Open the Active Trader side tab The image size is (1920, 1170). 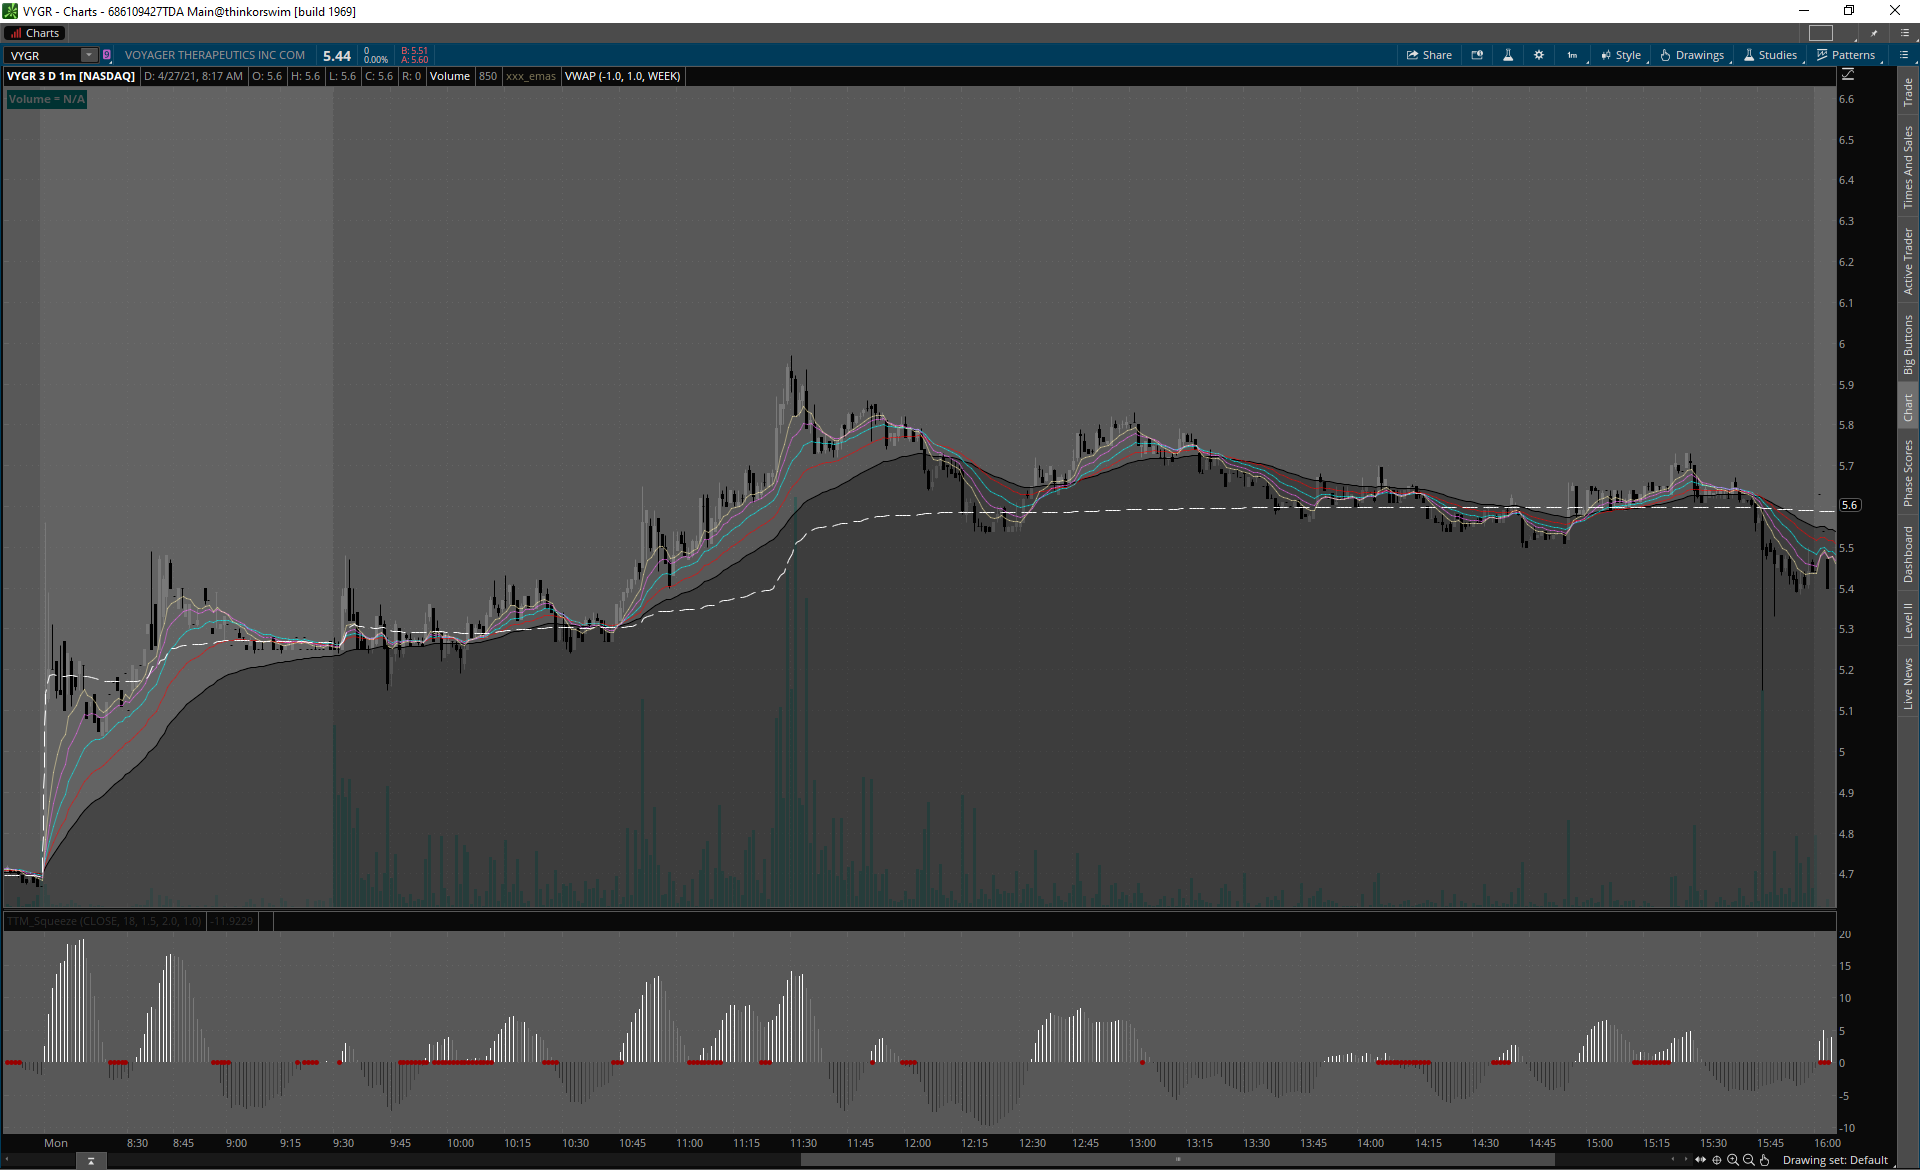pos(1908,260)
